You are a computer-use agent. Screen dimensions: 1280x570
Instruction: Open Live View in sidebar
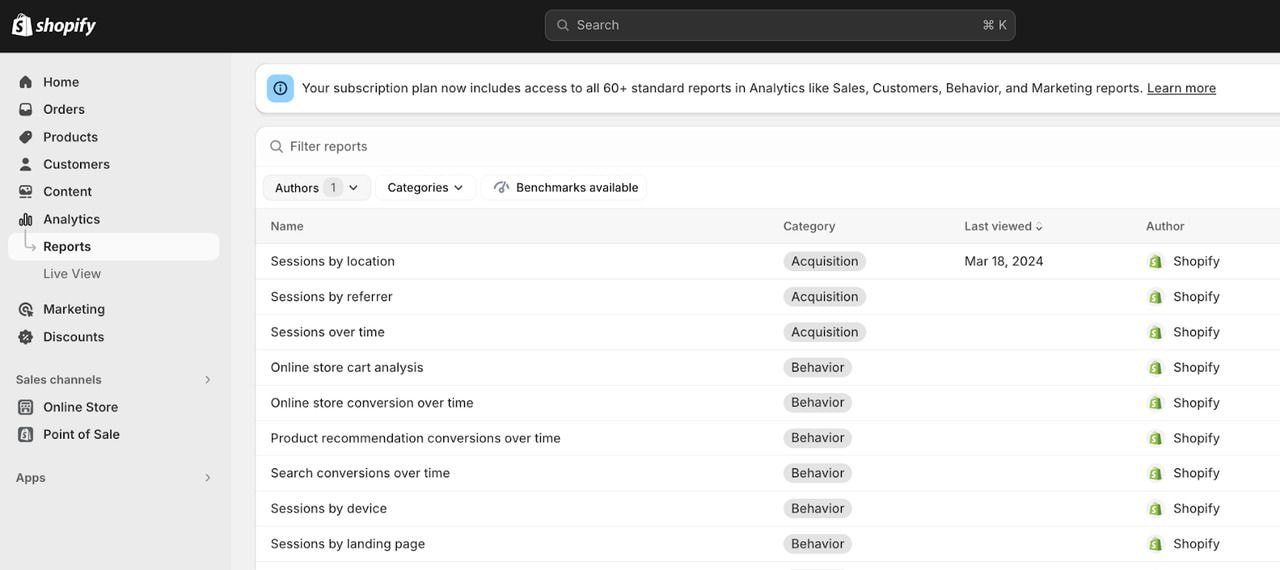coord(72,274)
